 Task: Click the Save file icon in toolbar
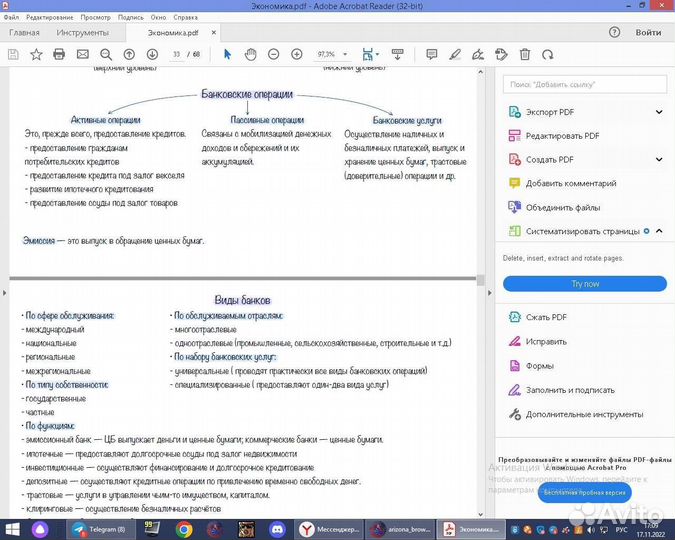tap(14, 54)
